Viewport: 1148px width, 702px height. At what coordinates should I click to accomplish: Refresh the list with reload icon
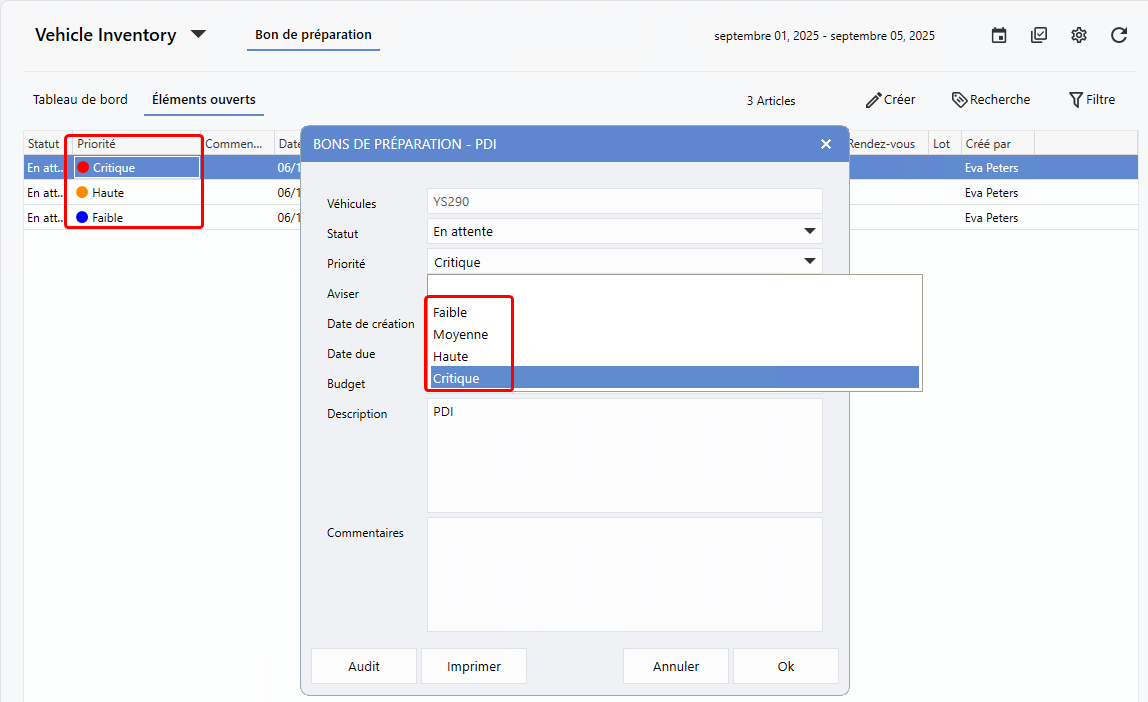coord(1119,35)
